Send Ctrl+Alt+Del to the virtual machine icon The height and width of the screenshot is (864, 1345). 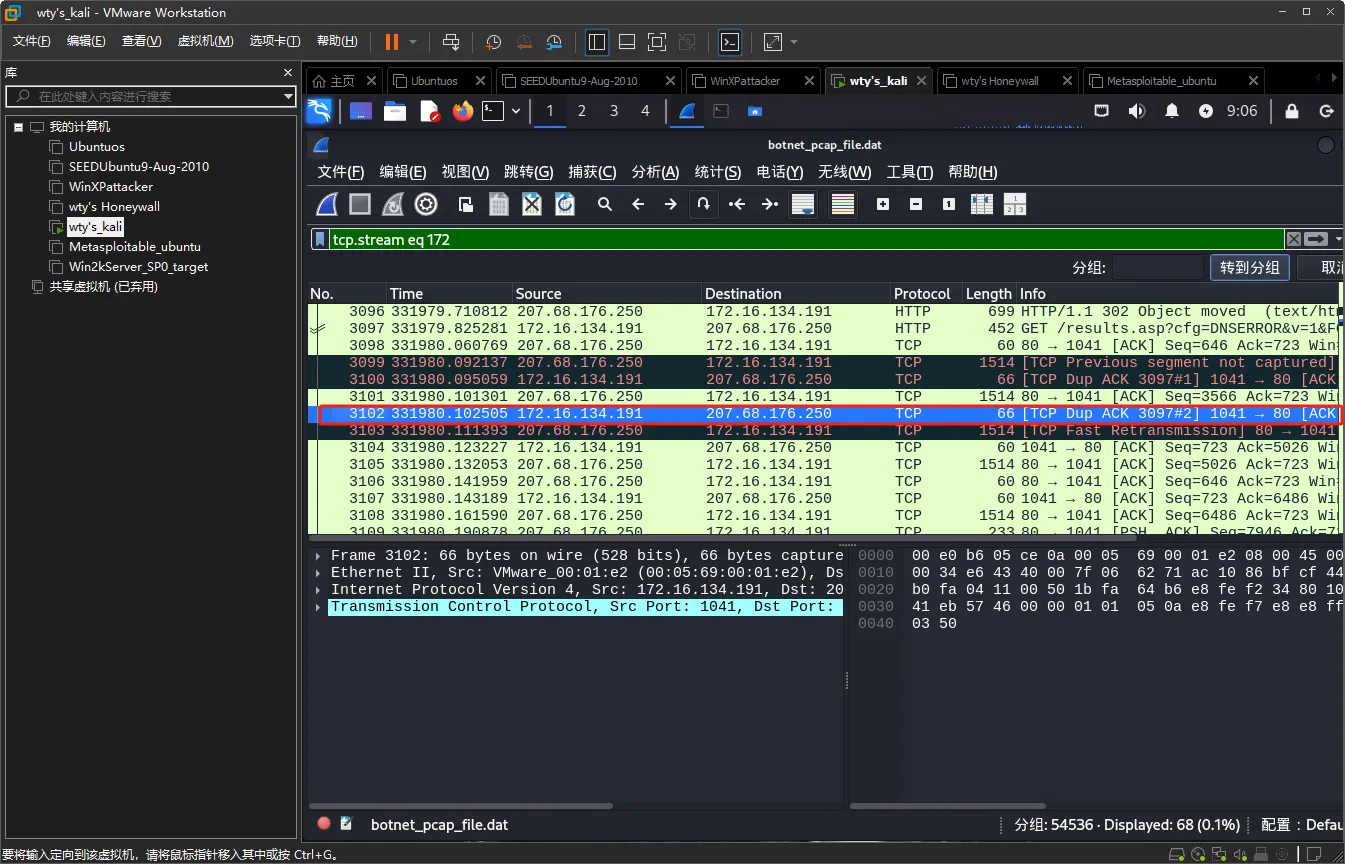tap(451, 42)
